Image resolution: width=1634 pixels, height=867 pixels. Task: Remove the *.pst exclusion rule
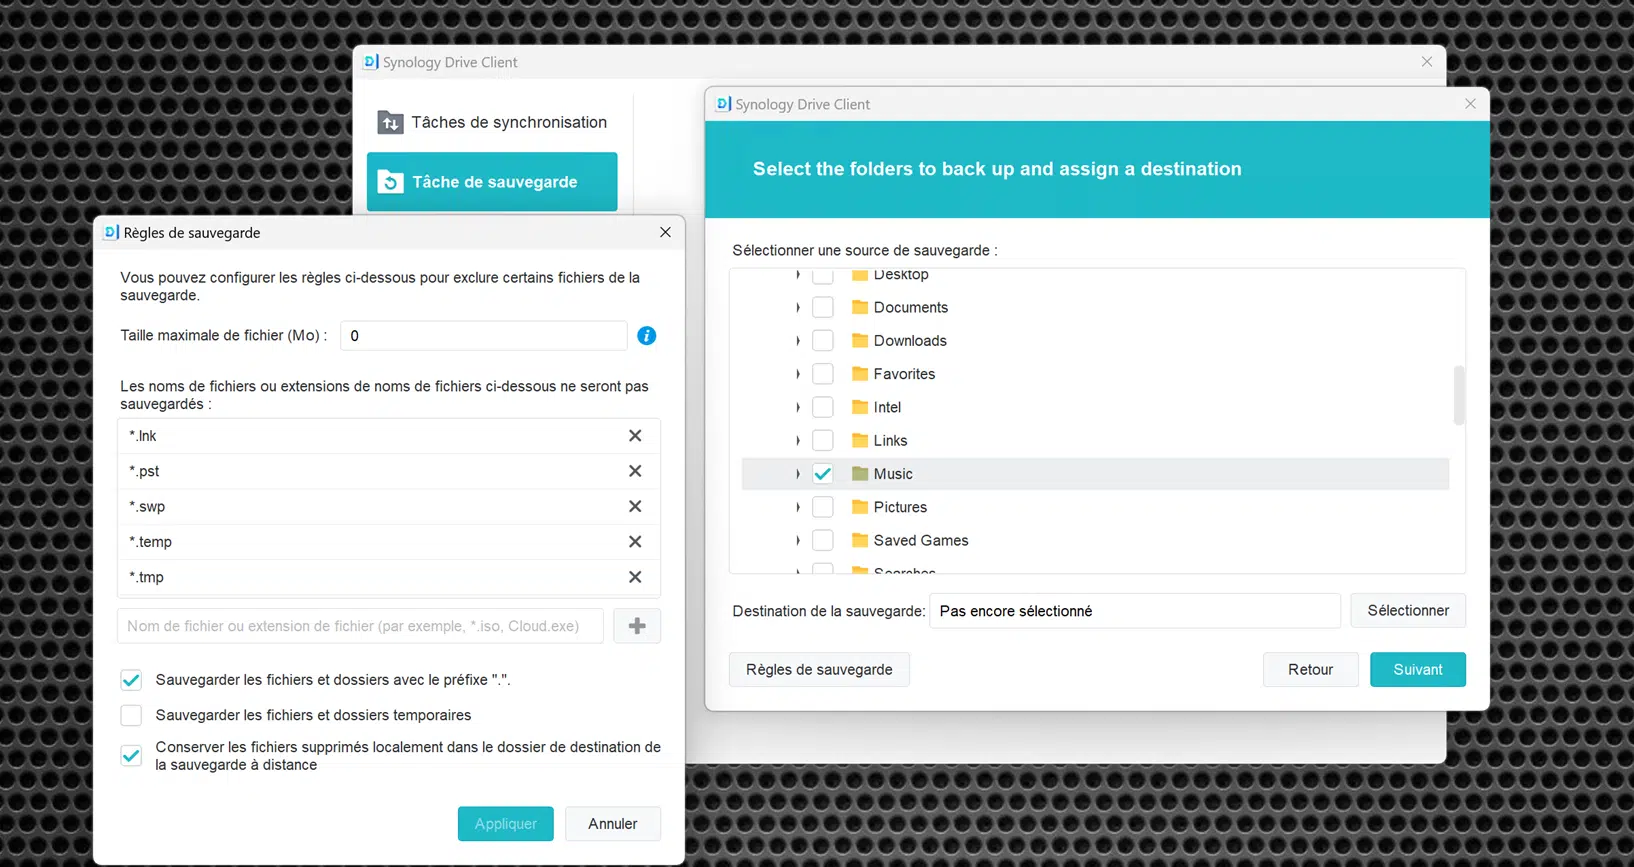635,471
